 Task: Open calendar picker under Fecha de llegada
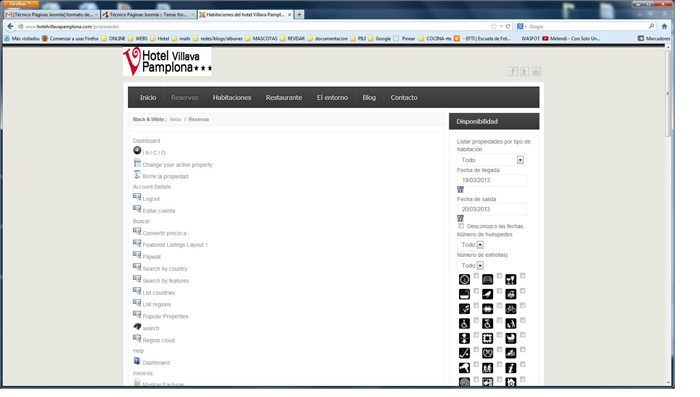coord(460,189)
